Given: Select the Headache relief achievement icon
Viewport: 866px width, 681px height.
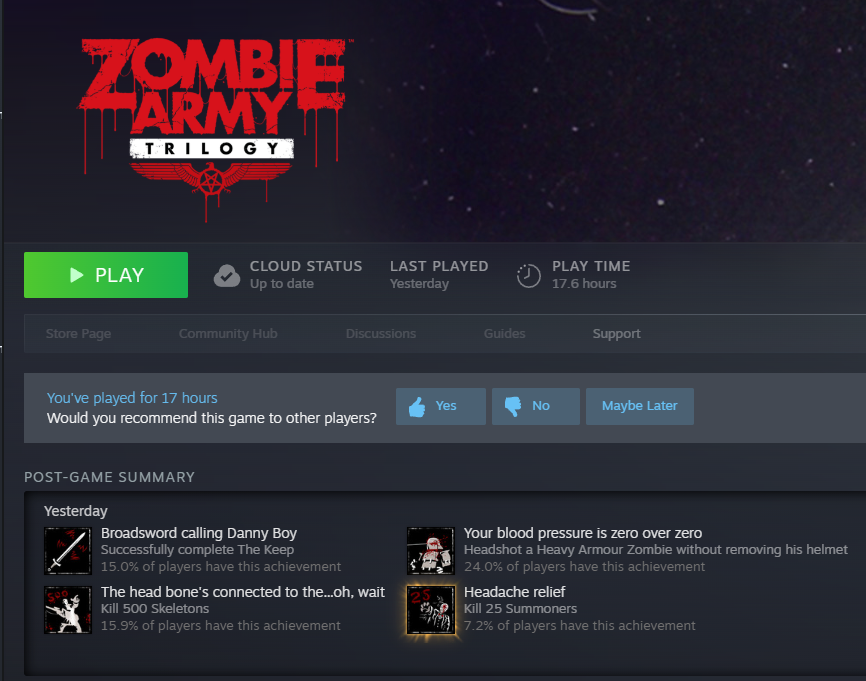Looking at the screenshot, I should point(431,610).
